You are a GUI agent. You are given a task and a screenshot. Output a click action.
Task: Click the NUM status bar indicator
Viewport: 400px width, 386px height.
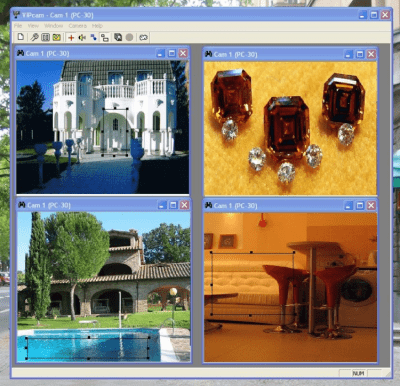pyautogui.click(x=358, y=373)
